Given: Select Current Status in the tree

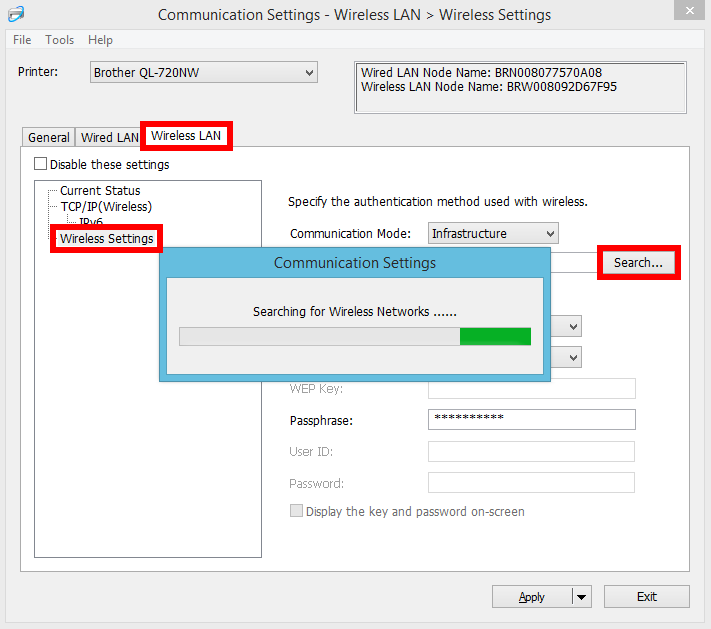Looking at the screenshot, I should coord(100,190).
